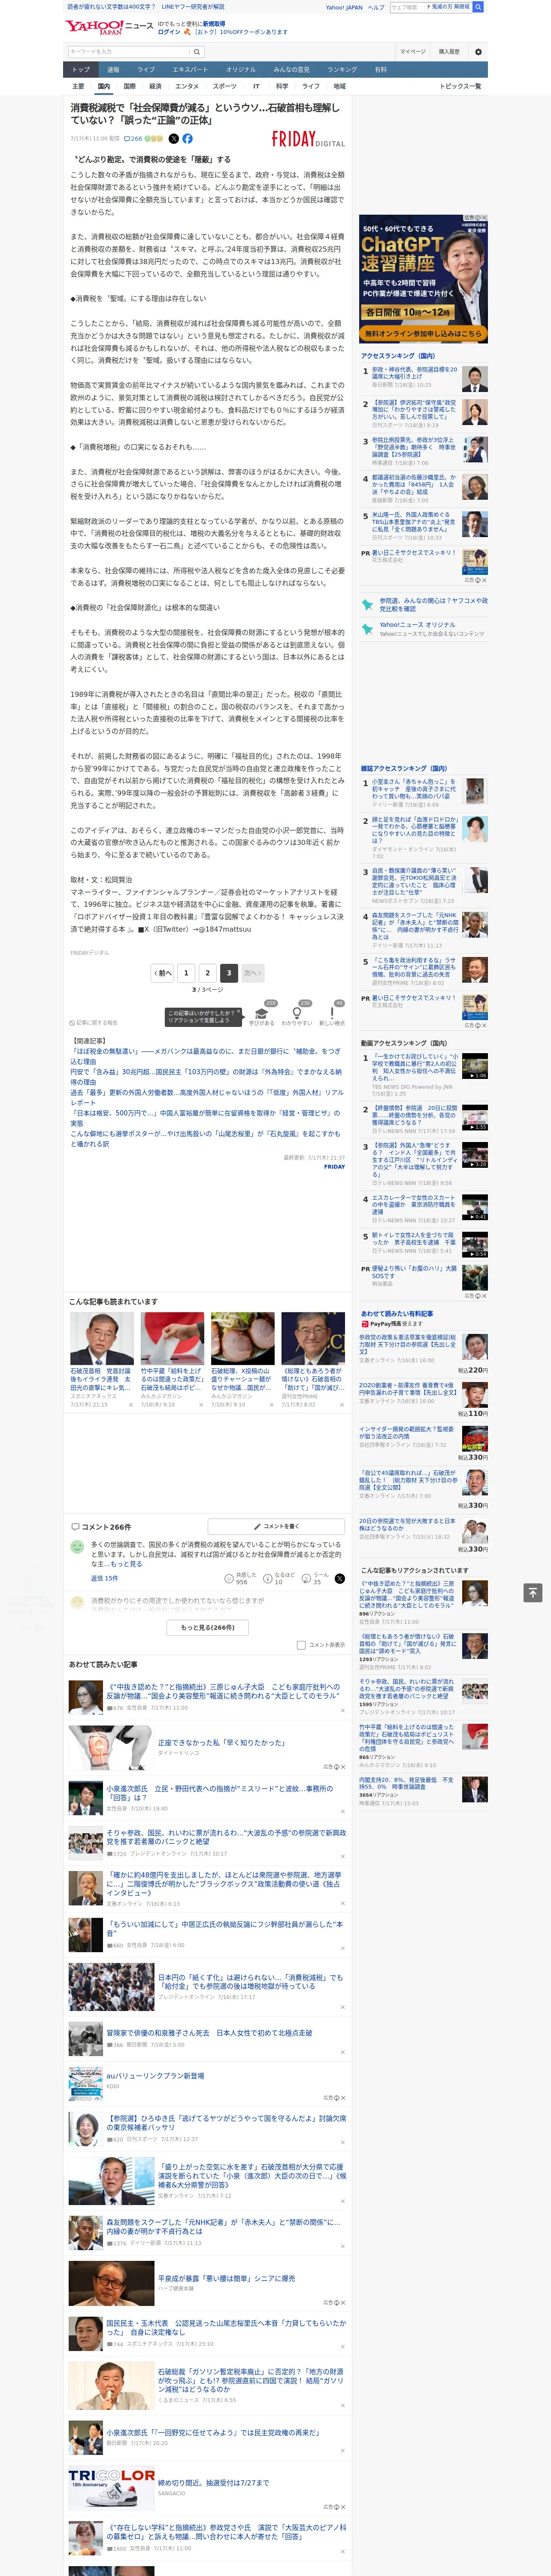This screenshot has width=551, height=2576.
Task: Open the ChatGPT 速習講座 advertisement banner
Action: coord(424,278)
